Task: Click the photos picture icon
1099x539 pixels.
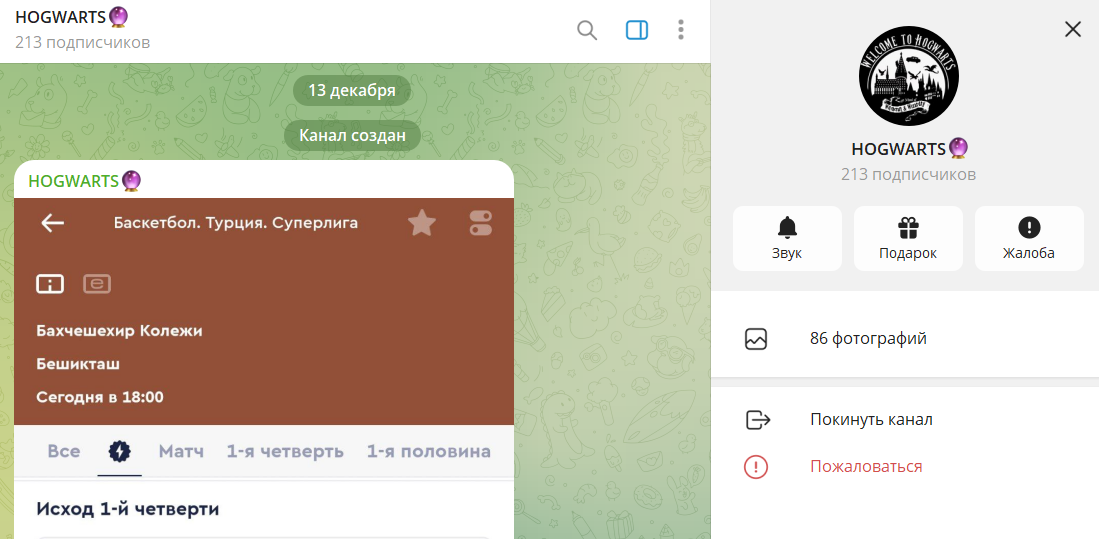Action: pos(756,339)
